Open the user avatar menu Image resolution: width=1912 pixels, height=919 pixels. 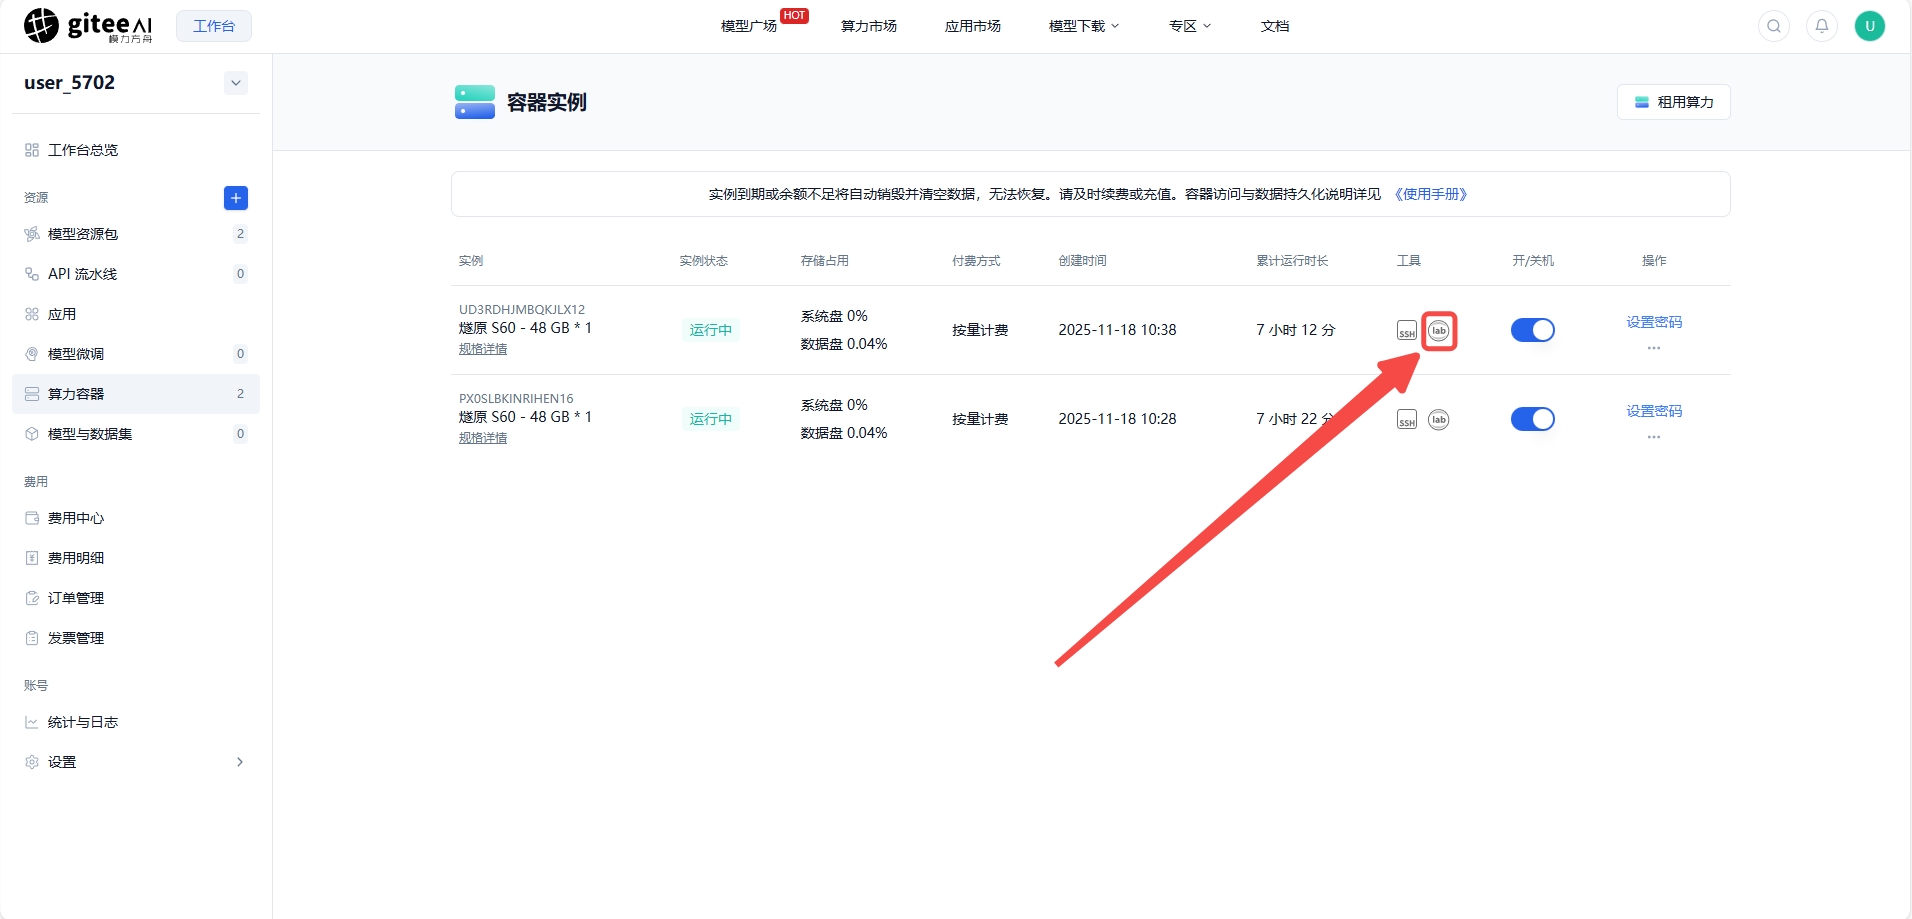(x=1870, y=26)
